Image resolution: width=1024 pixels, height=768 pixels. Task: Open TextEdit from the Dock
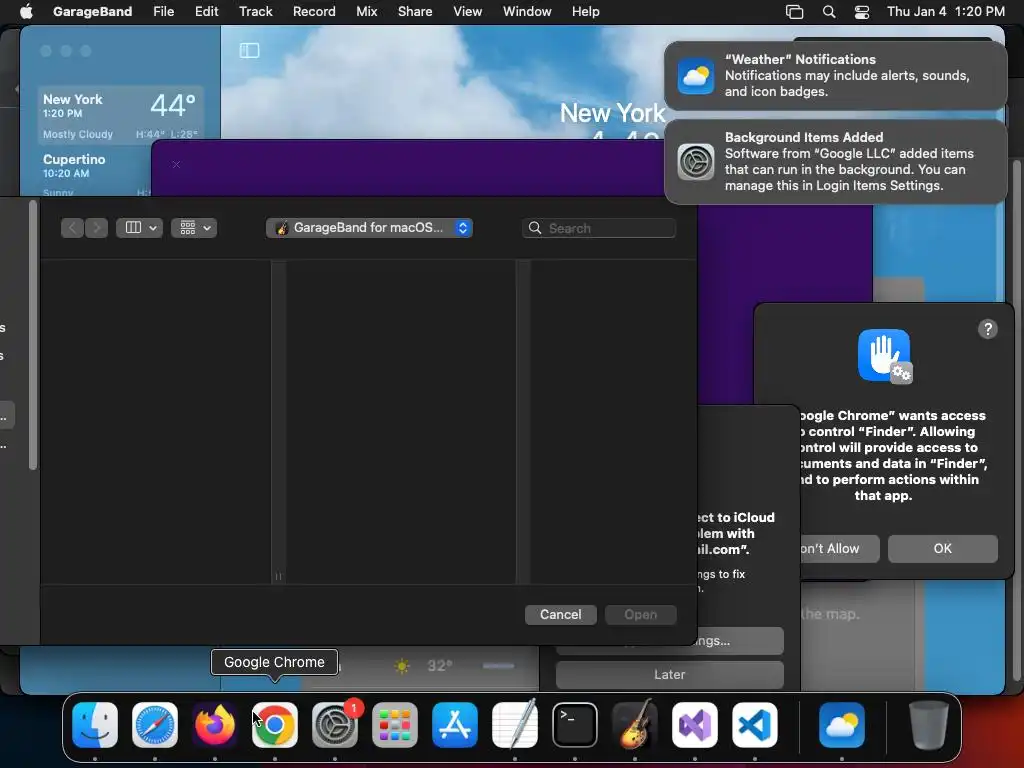pyautogui.click(x=515, y=725)
